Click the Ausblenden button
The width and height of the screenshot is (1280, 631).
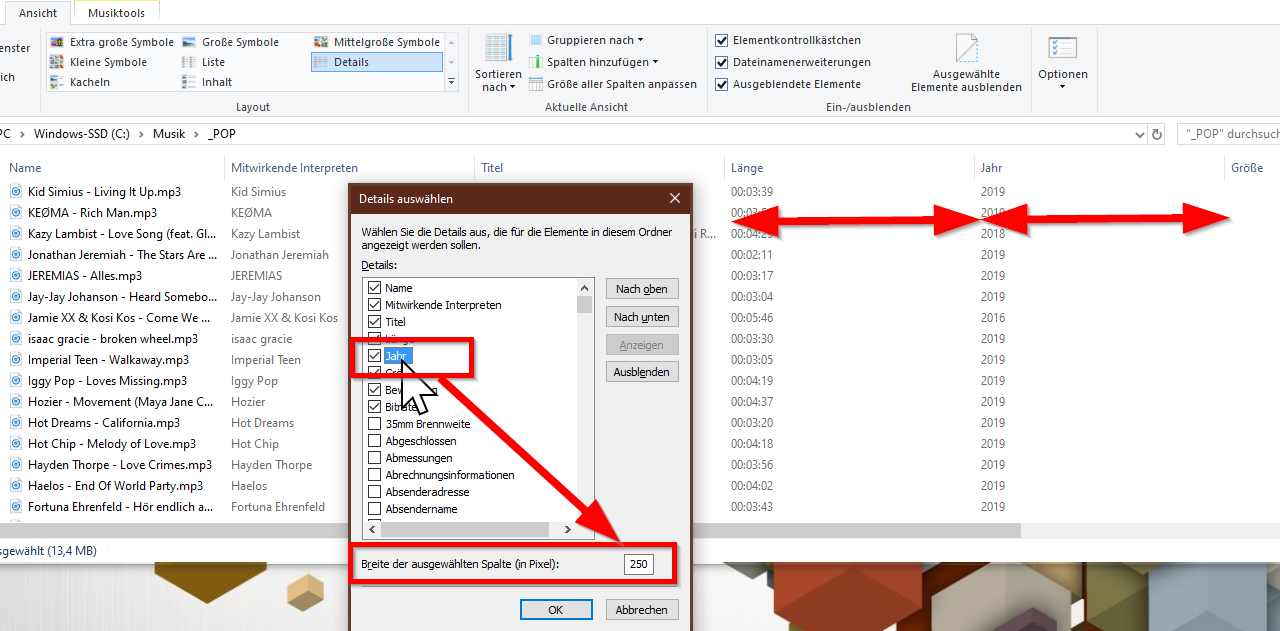(642, 372)
